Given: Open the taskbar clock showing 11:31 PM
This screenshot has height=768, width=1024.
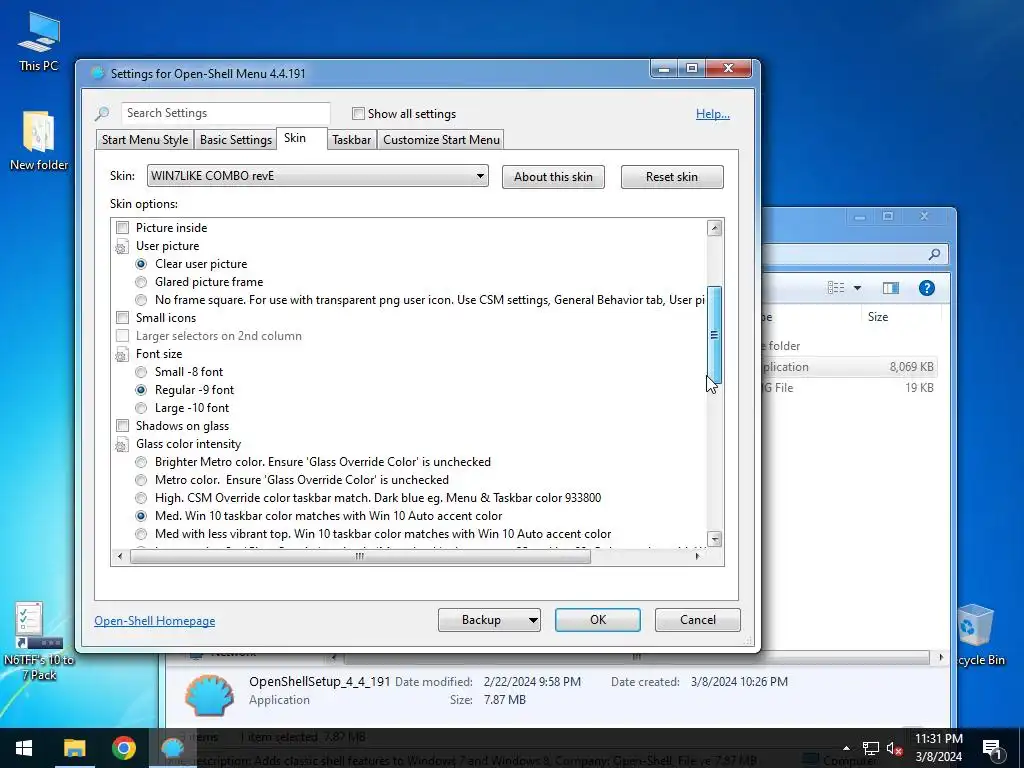Looking at the screenshot, I should click(938, 748).
